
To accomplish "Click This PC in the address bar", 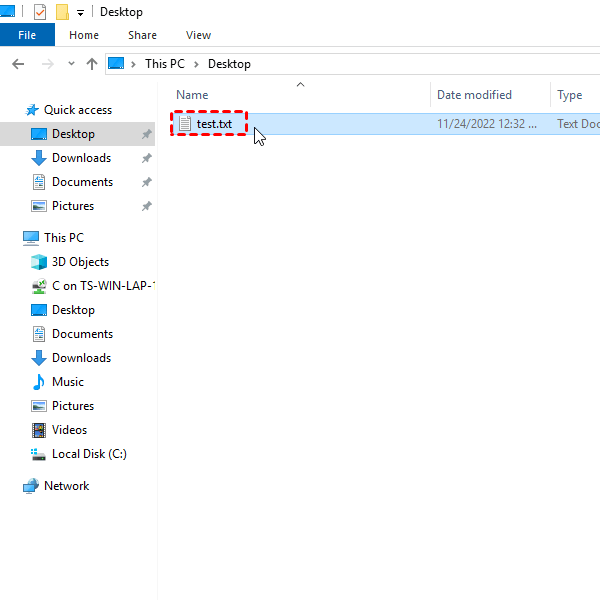I will pyautogui.click(x=164, y=64).
